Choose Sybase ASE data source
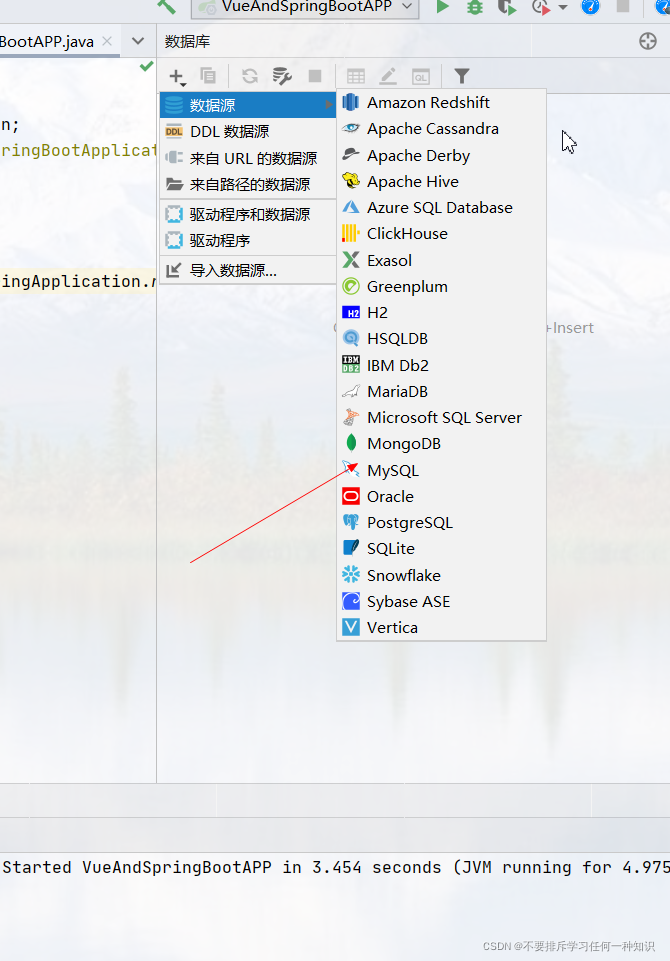This screenshot has height=961, width=670. [441, 602]
